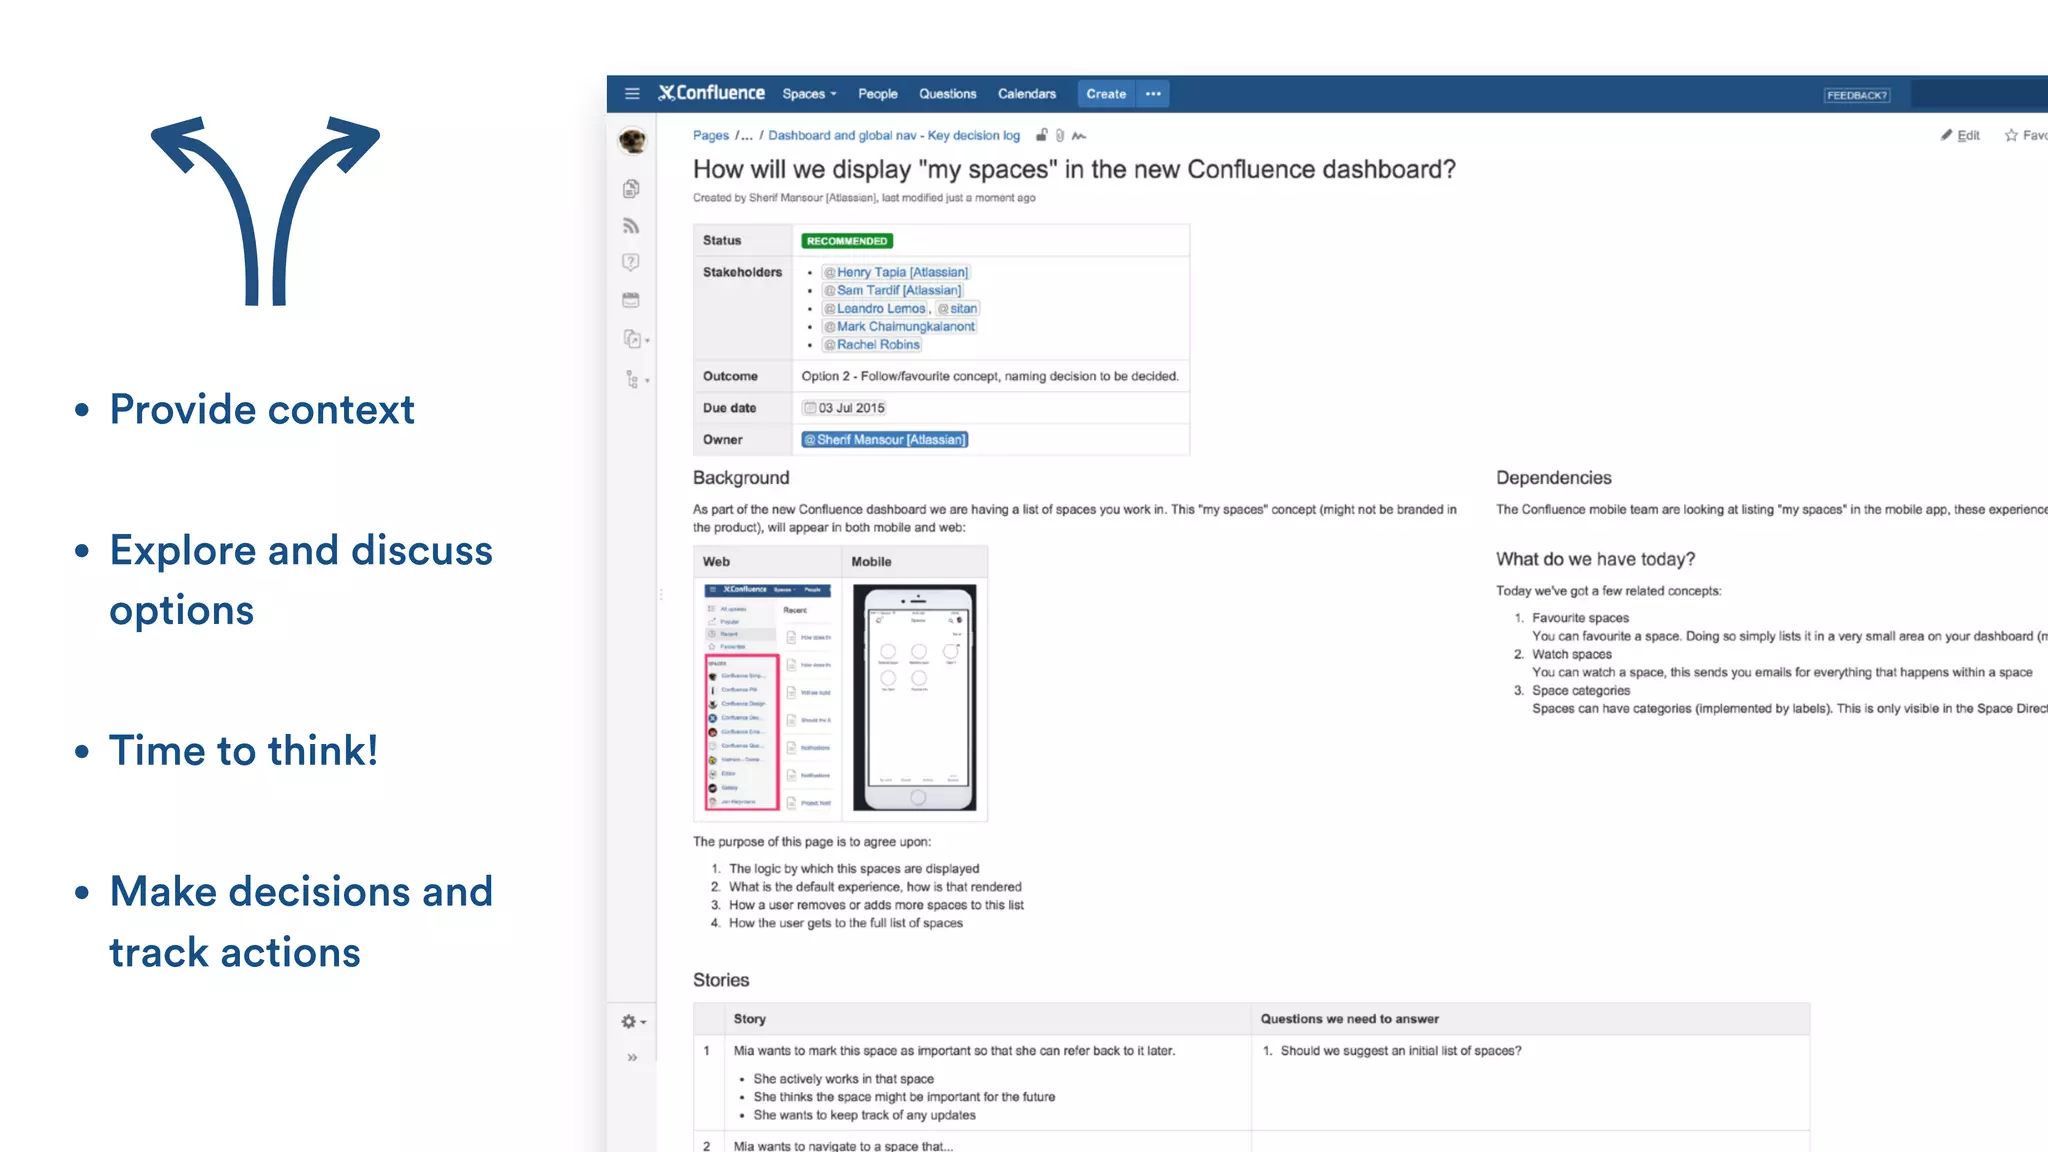This screenshot has height=1152, width=2048.
Task: Click the Edit page button
Action: tap(1960, 135)
